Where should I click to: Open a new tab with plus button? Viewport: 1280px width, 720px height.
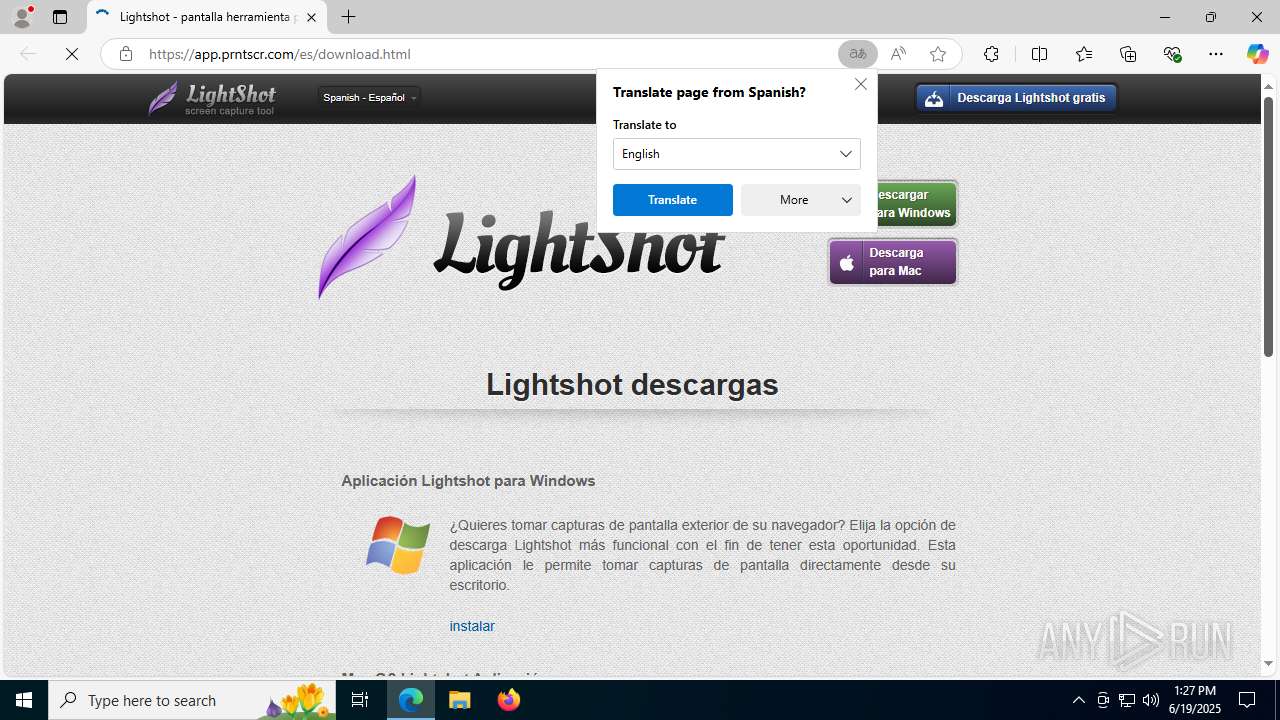click(348, 17)
